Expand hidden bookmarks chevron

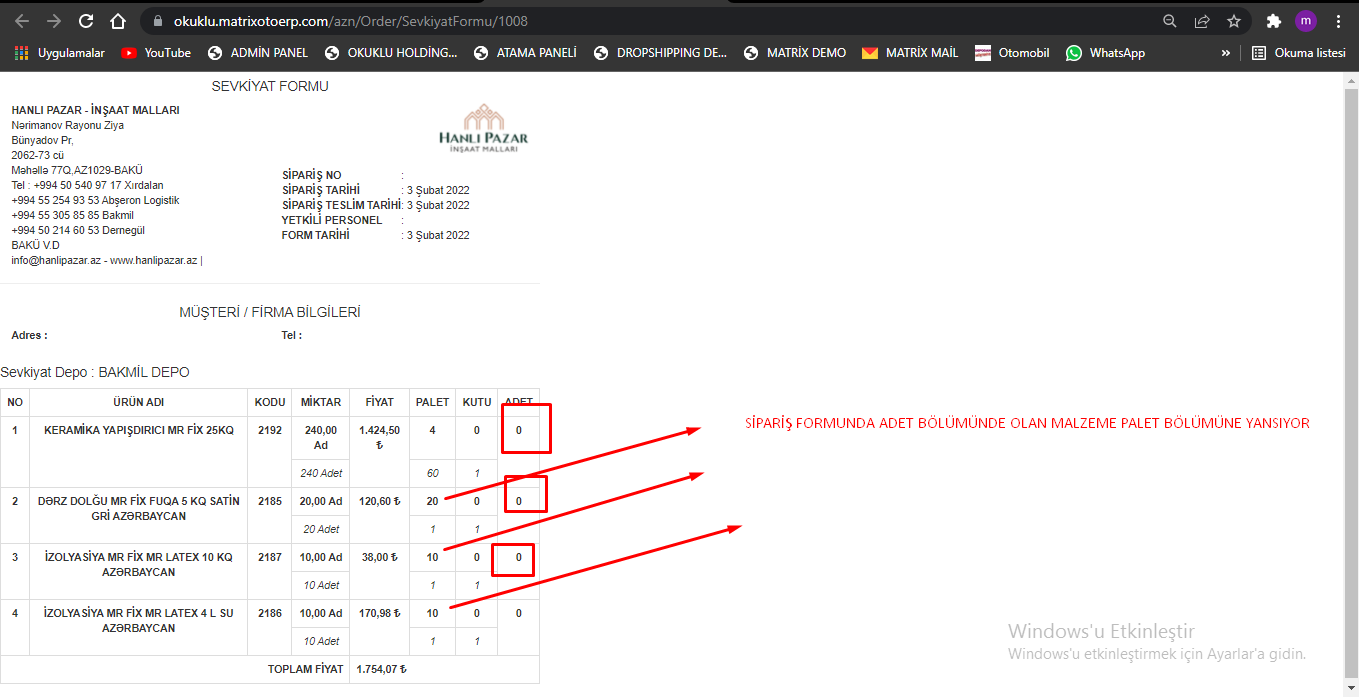[1226, 53]
